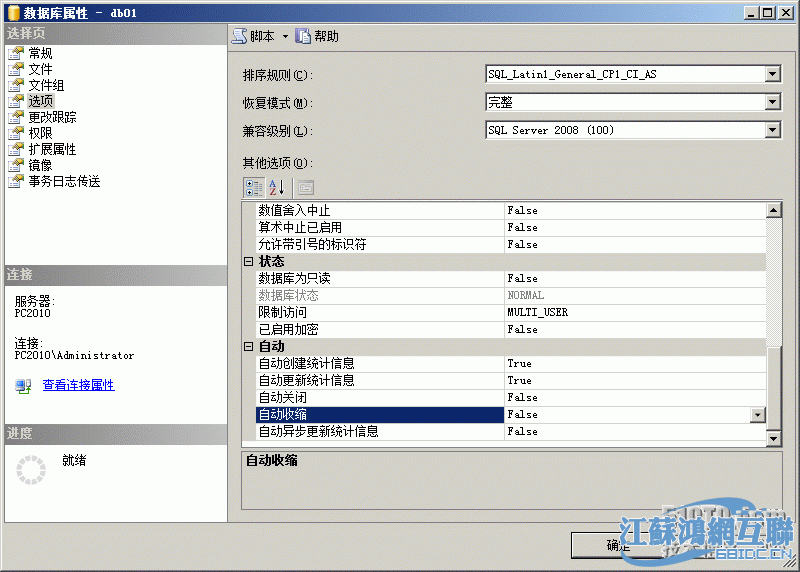Select the 常规 page
This screenshot has width=800, height=572.
40,53
